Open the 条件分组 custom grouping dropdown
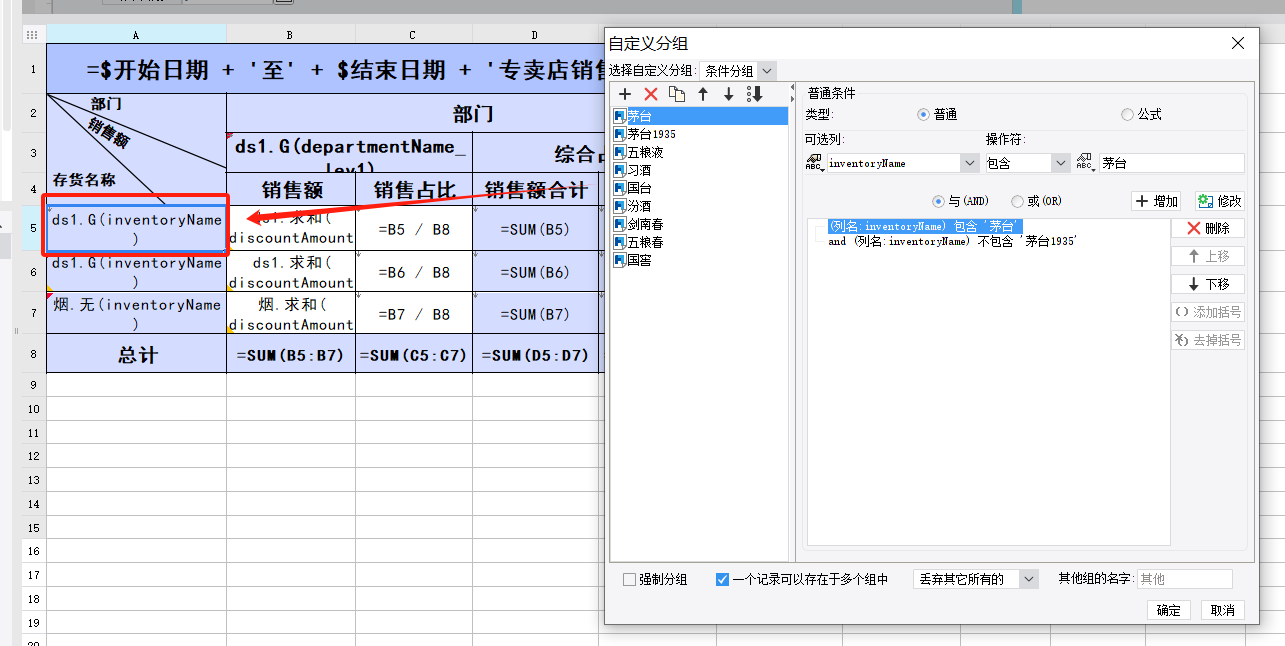This screenshot has width=1285, height=646. click(766, 71)
